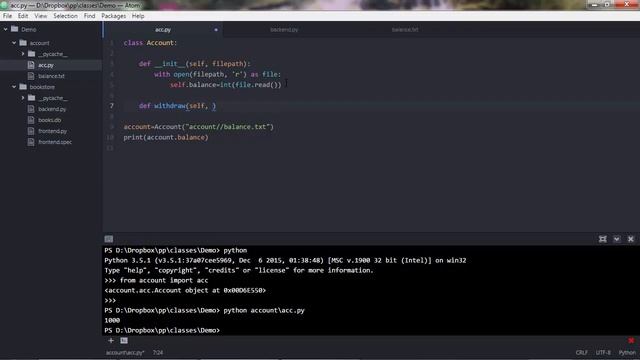Open backend.py from the tree view
The width and height of the screenshot is (640, 360).
click(52, 109)
